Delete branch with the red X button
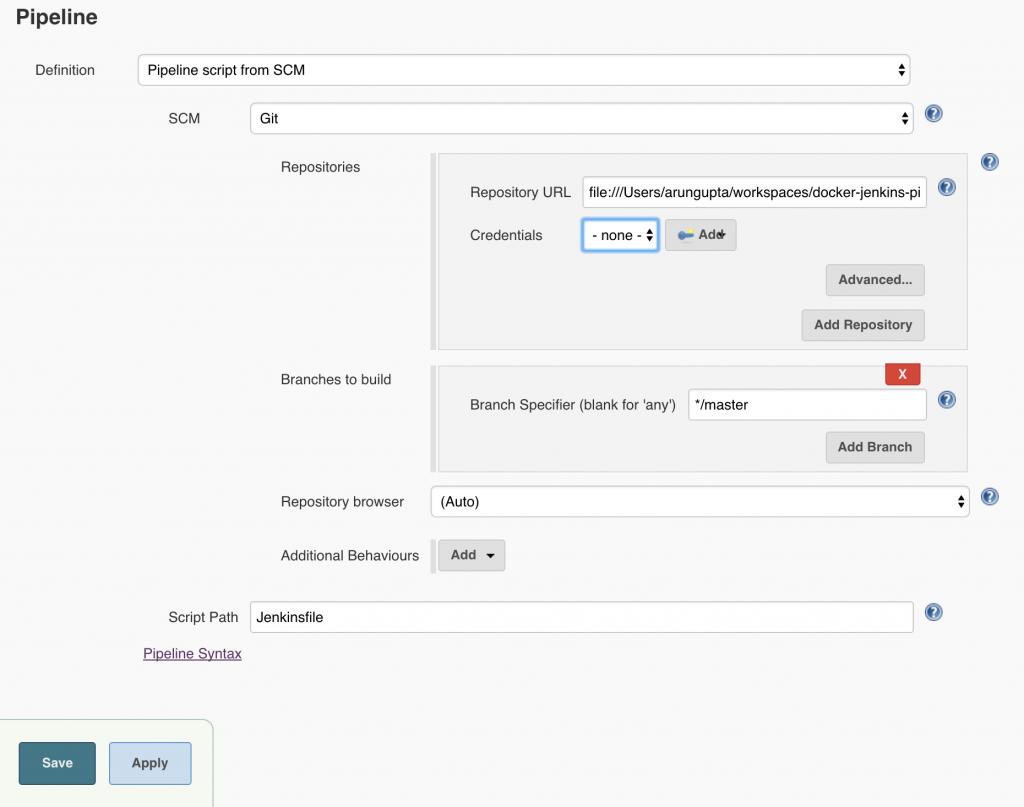 [x=902, y=374]
